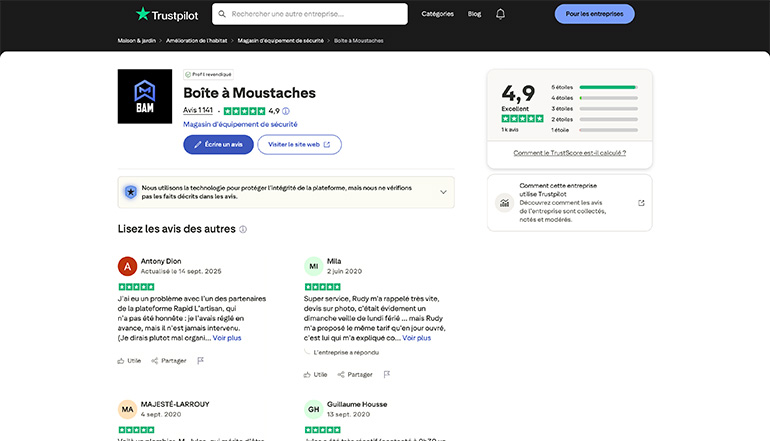Viewport: 770px width, 441px height.
Task: Click the search magnifier icon
Action: point(222,14)
